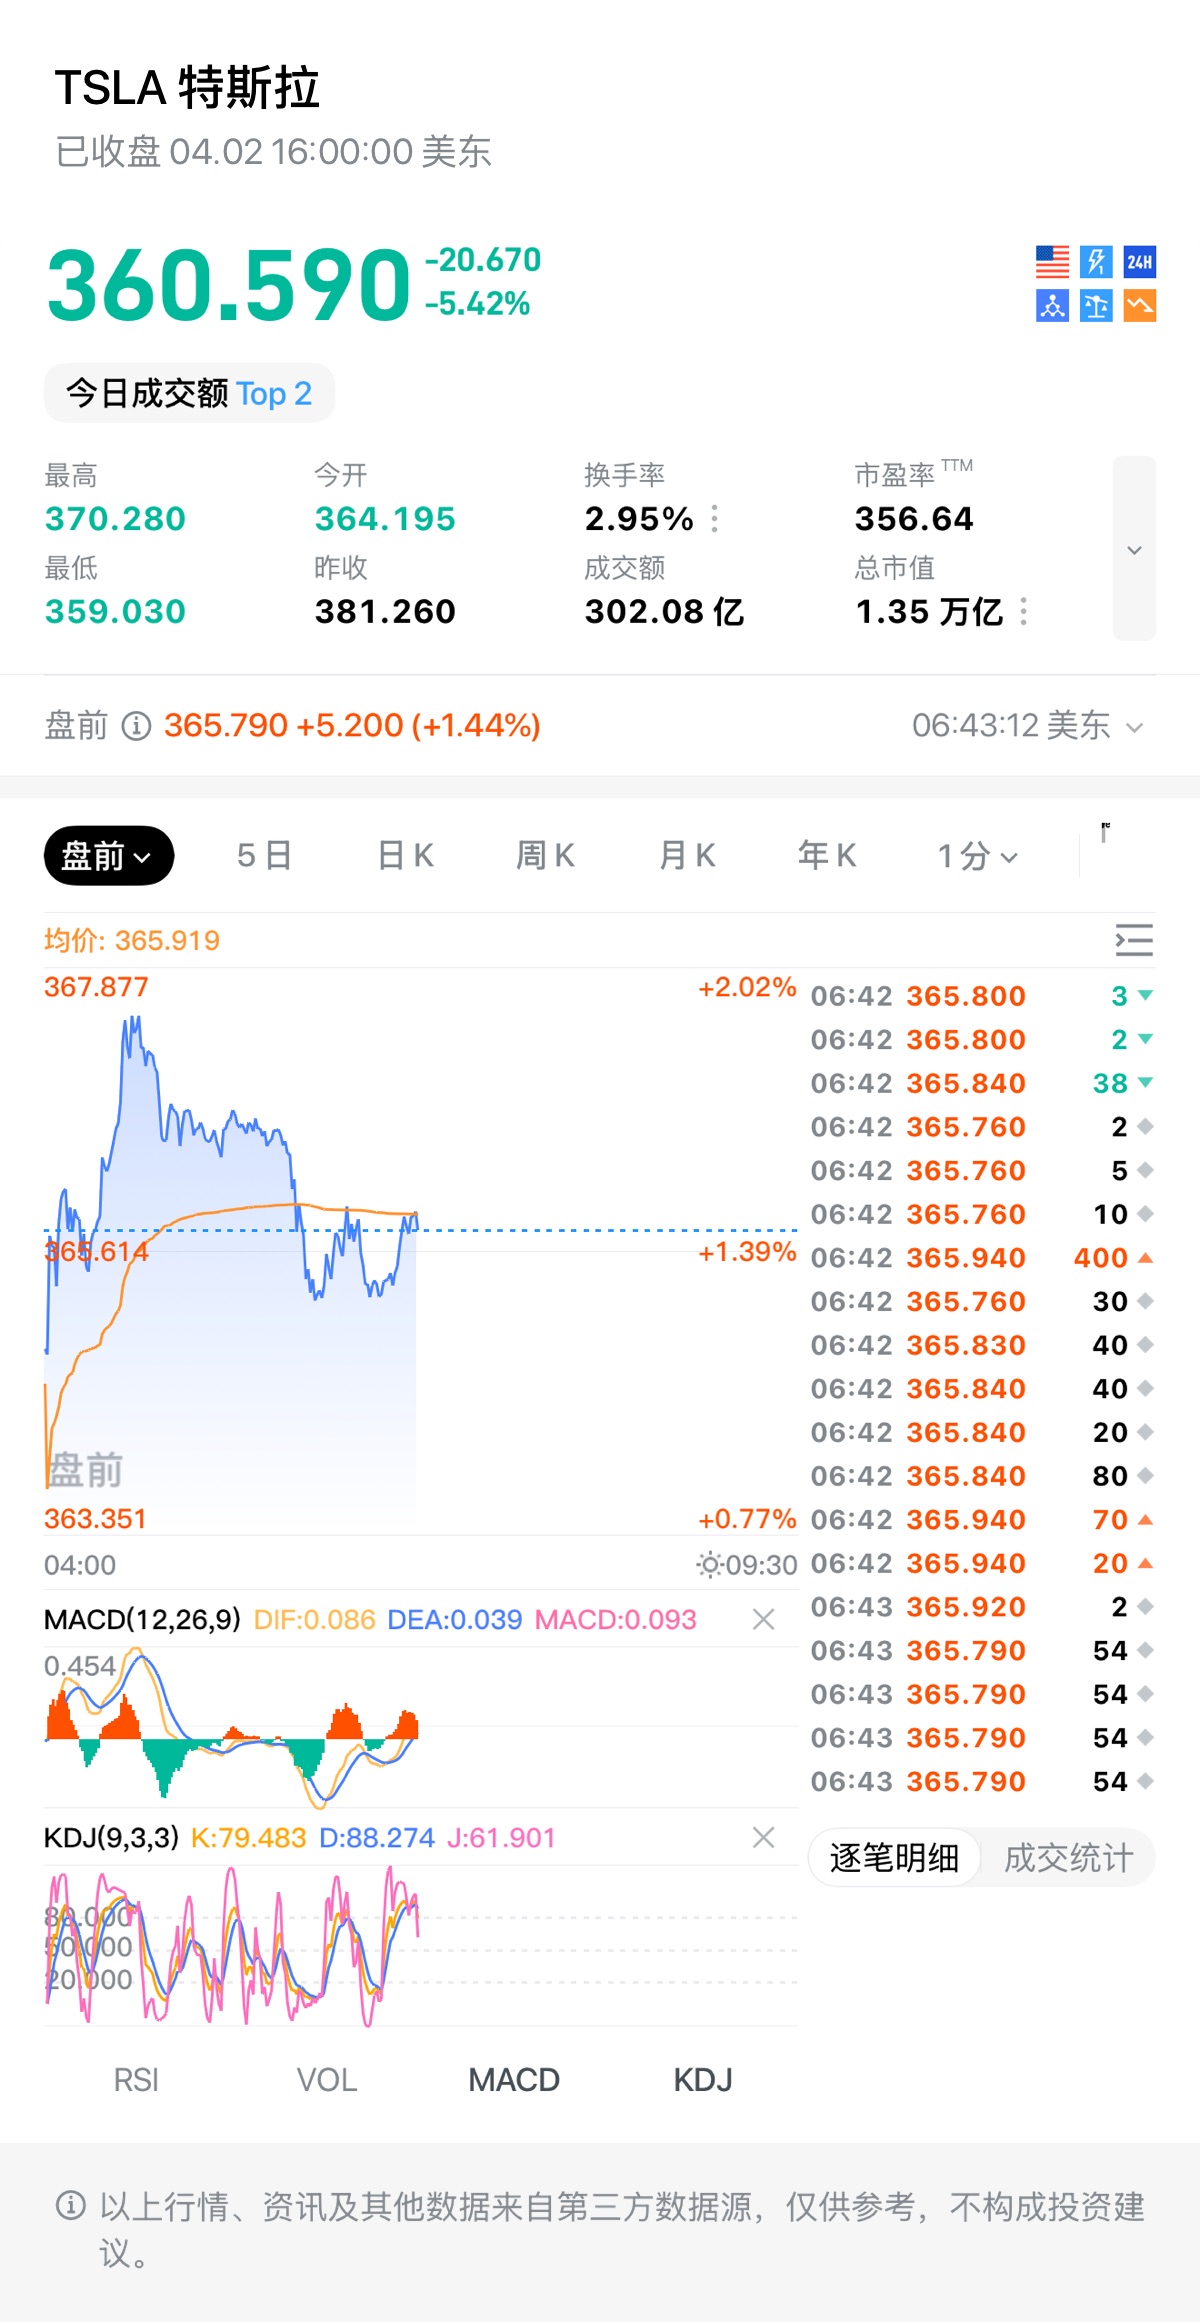The height and width of the screenshot is (2322, 1200).
Task: Switch to 成交统计 view
Action: click(1068, 1858)
